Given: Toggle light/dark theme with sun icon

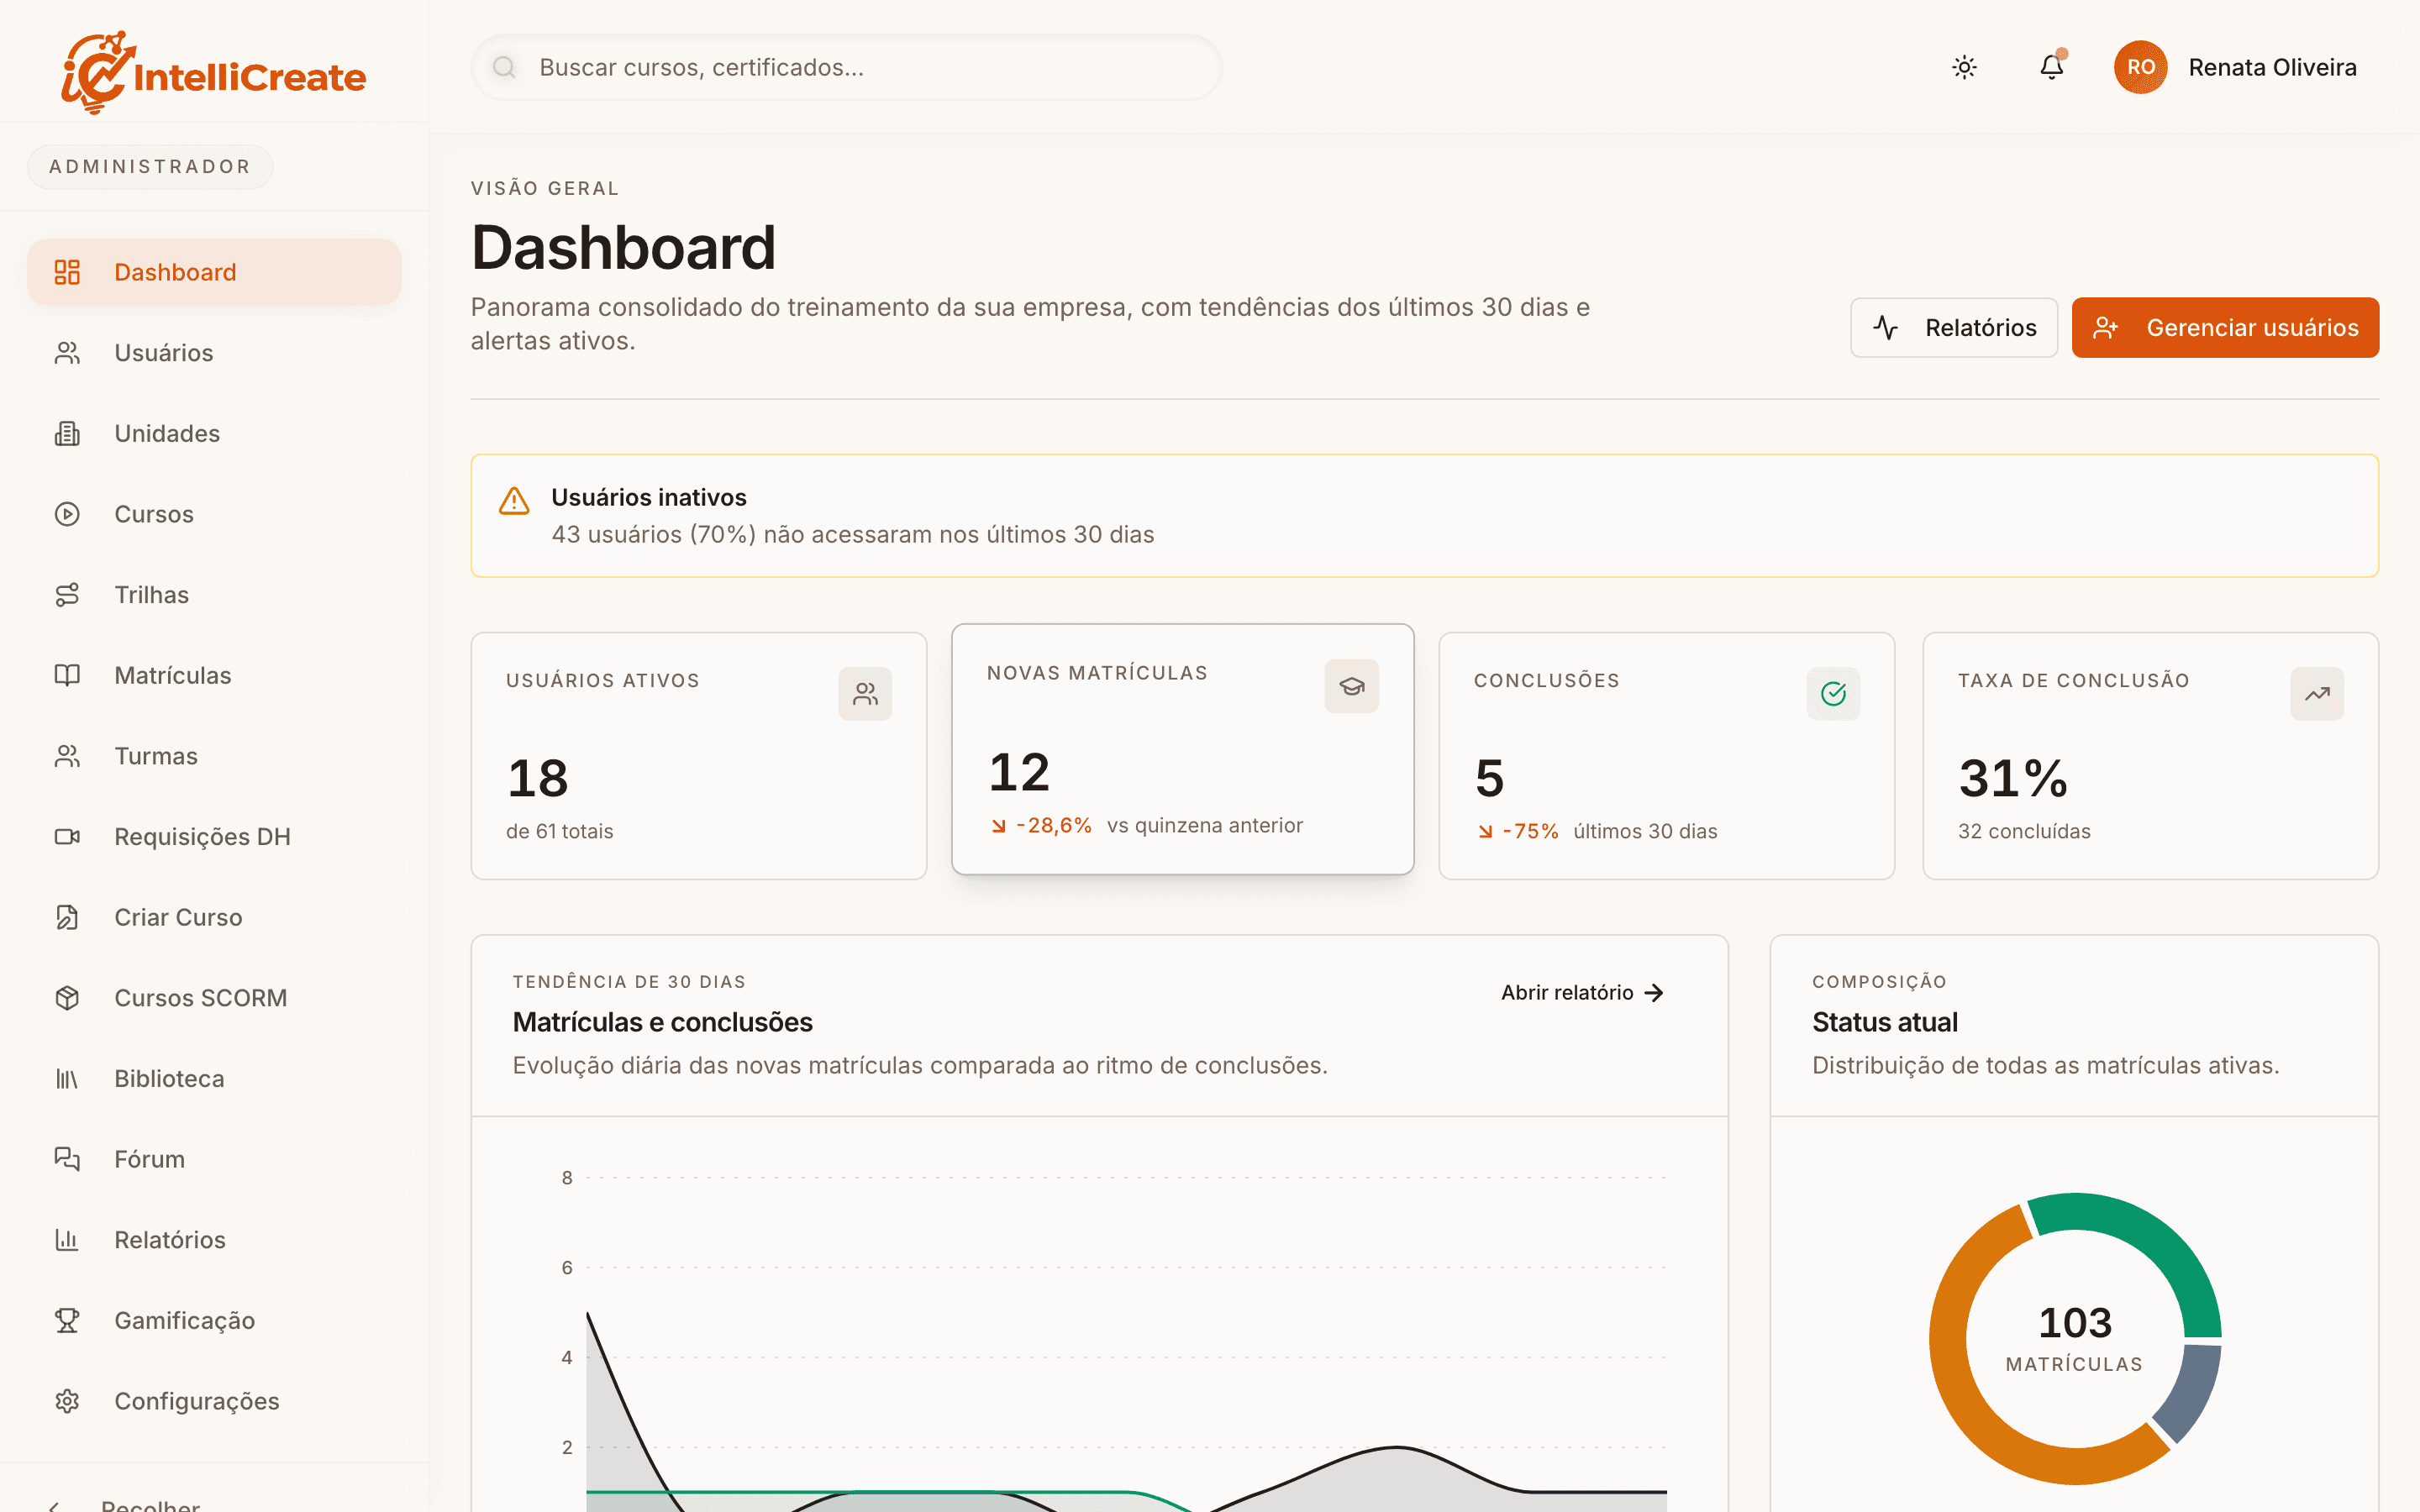Looking at the screenshot, I should tap(1964, 67).
